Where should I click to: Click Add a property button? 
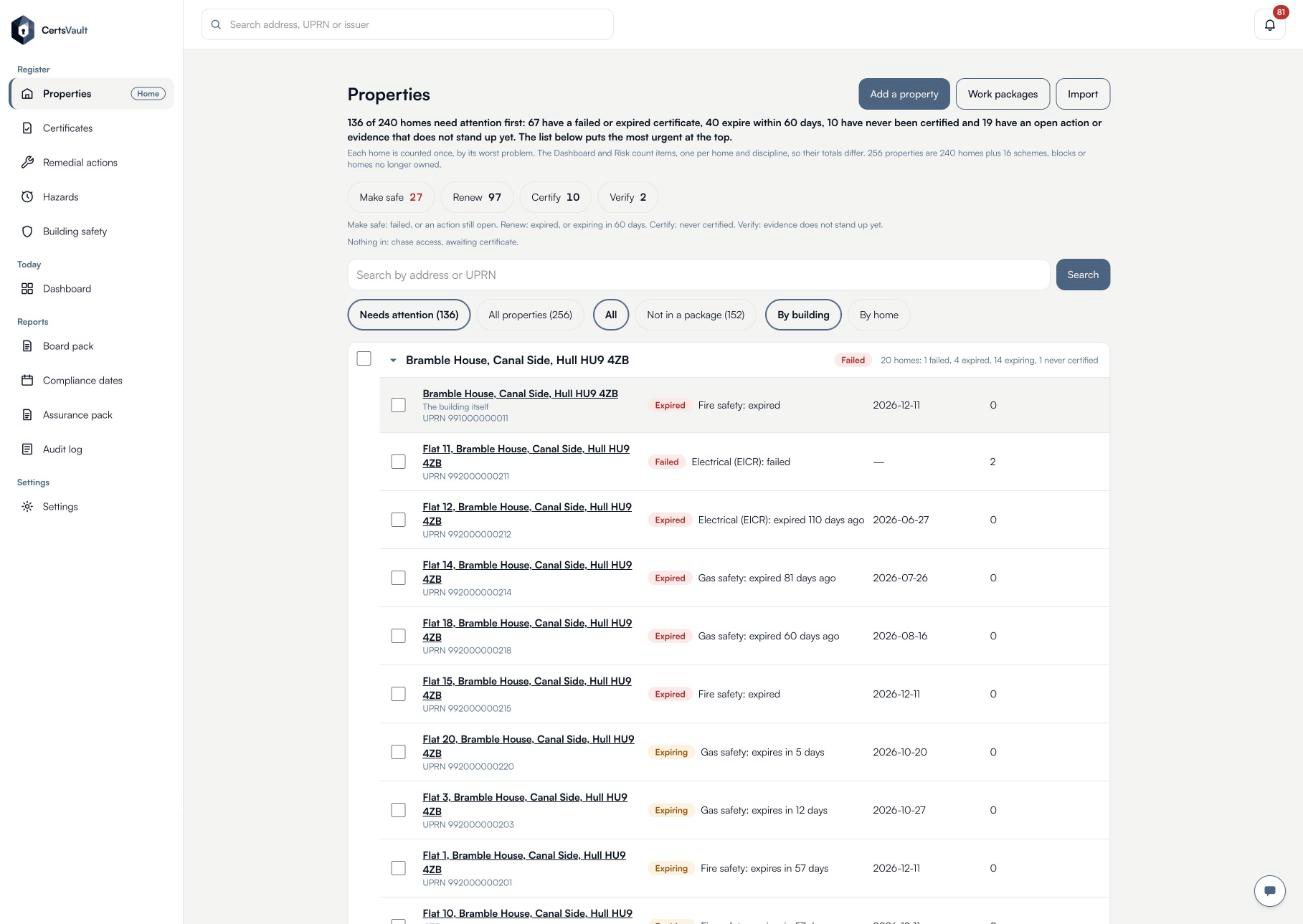click(x=904, y=94)
